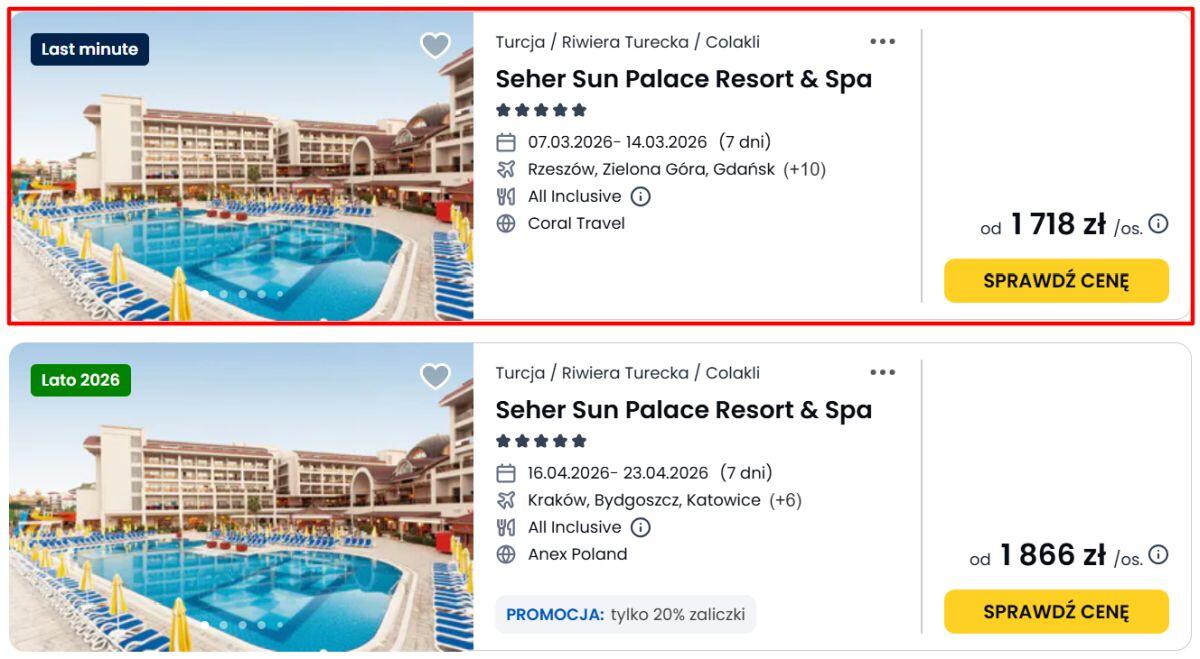This screenshot has width=1200, height=659.
Task: Click All Inclusive info icon in first offer
Action: (641, 197)
